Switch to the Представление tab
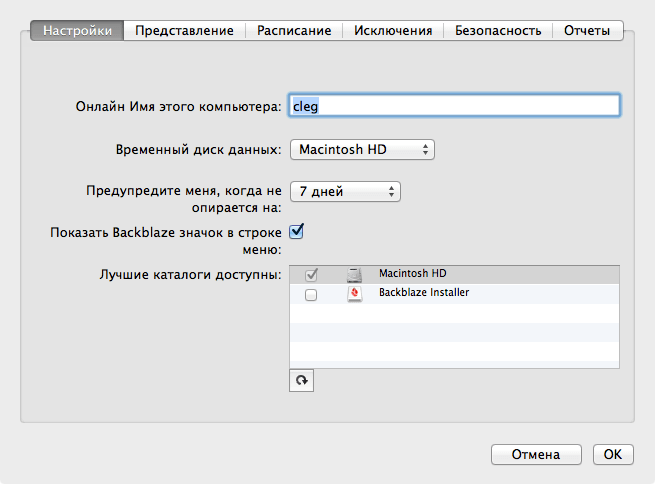Image resolution: width=655 pixels, height=484 pixels. pos(184,30)
